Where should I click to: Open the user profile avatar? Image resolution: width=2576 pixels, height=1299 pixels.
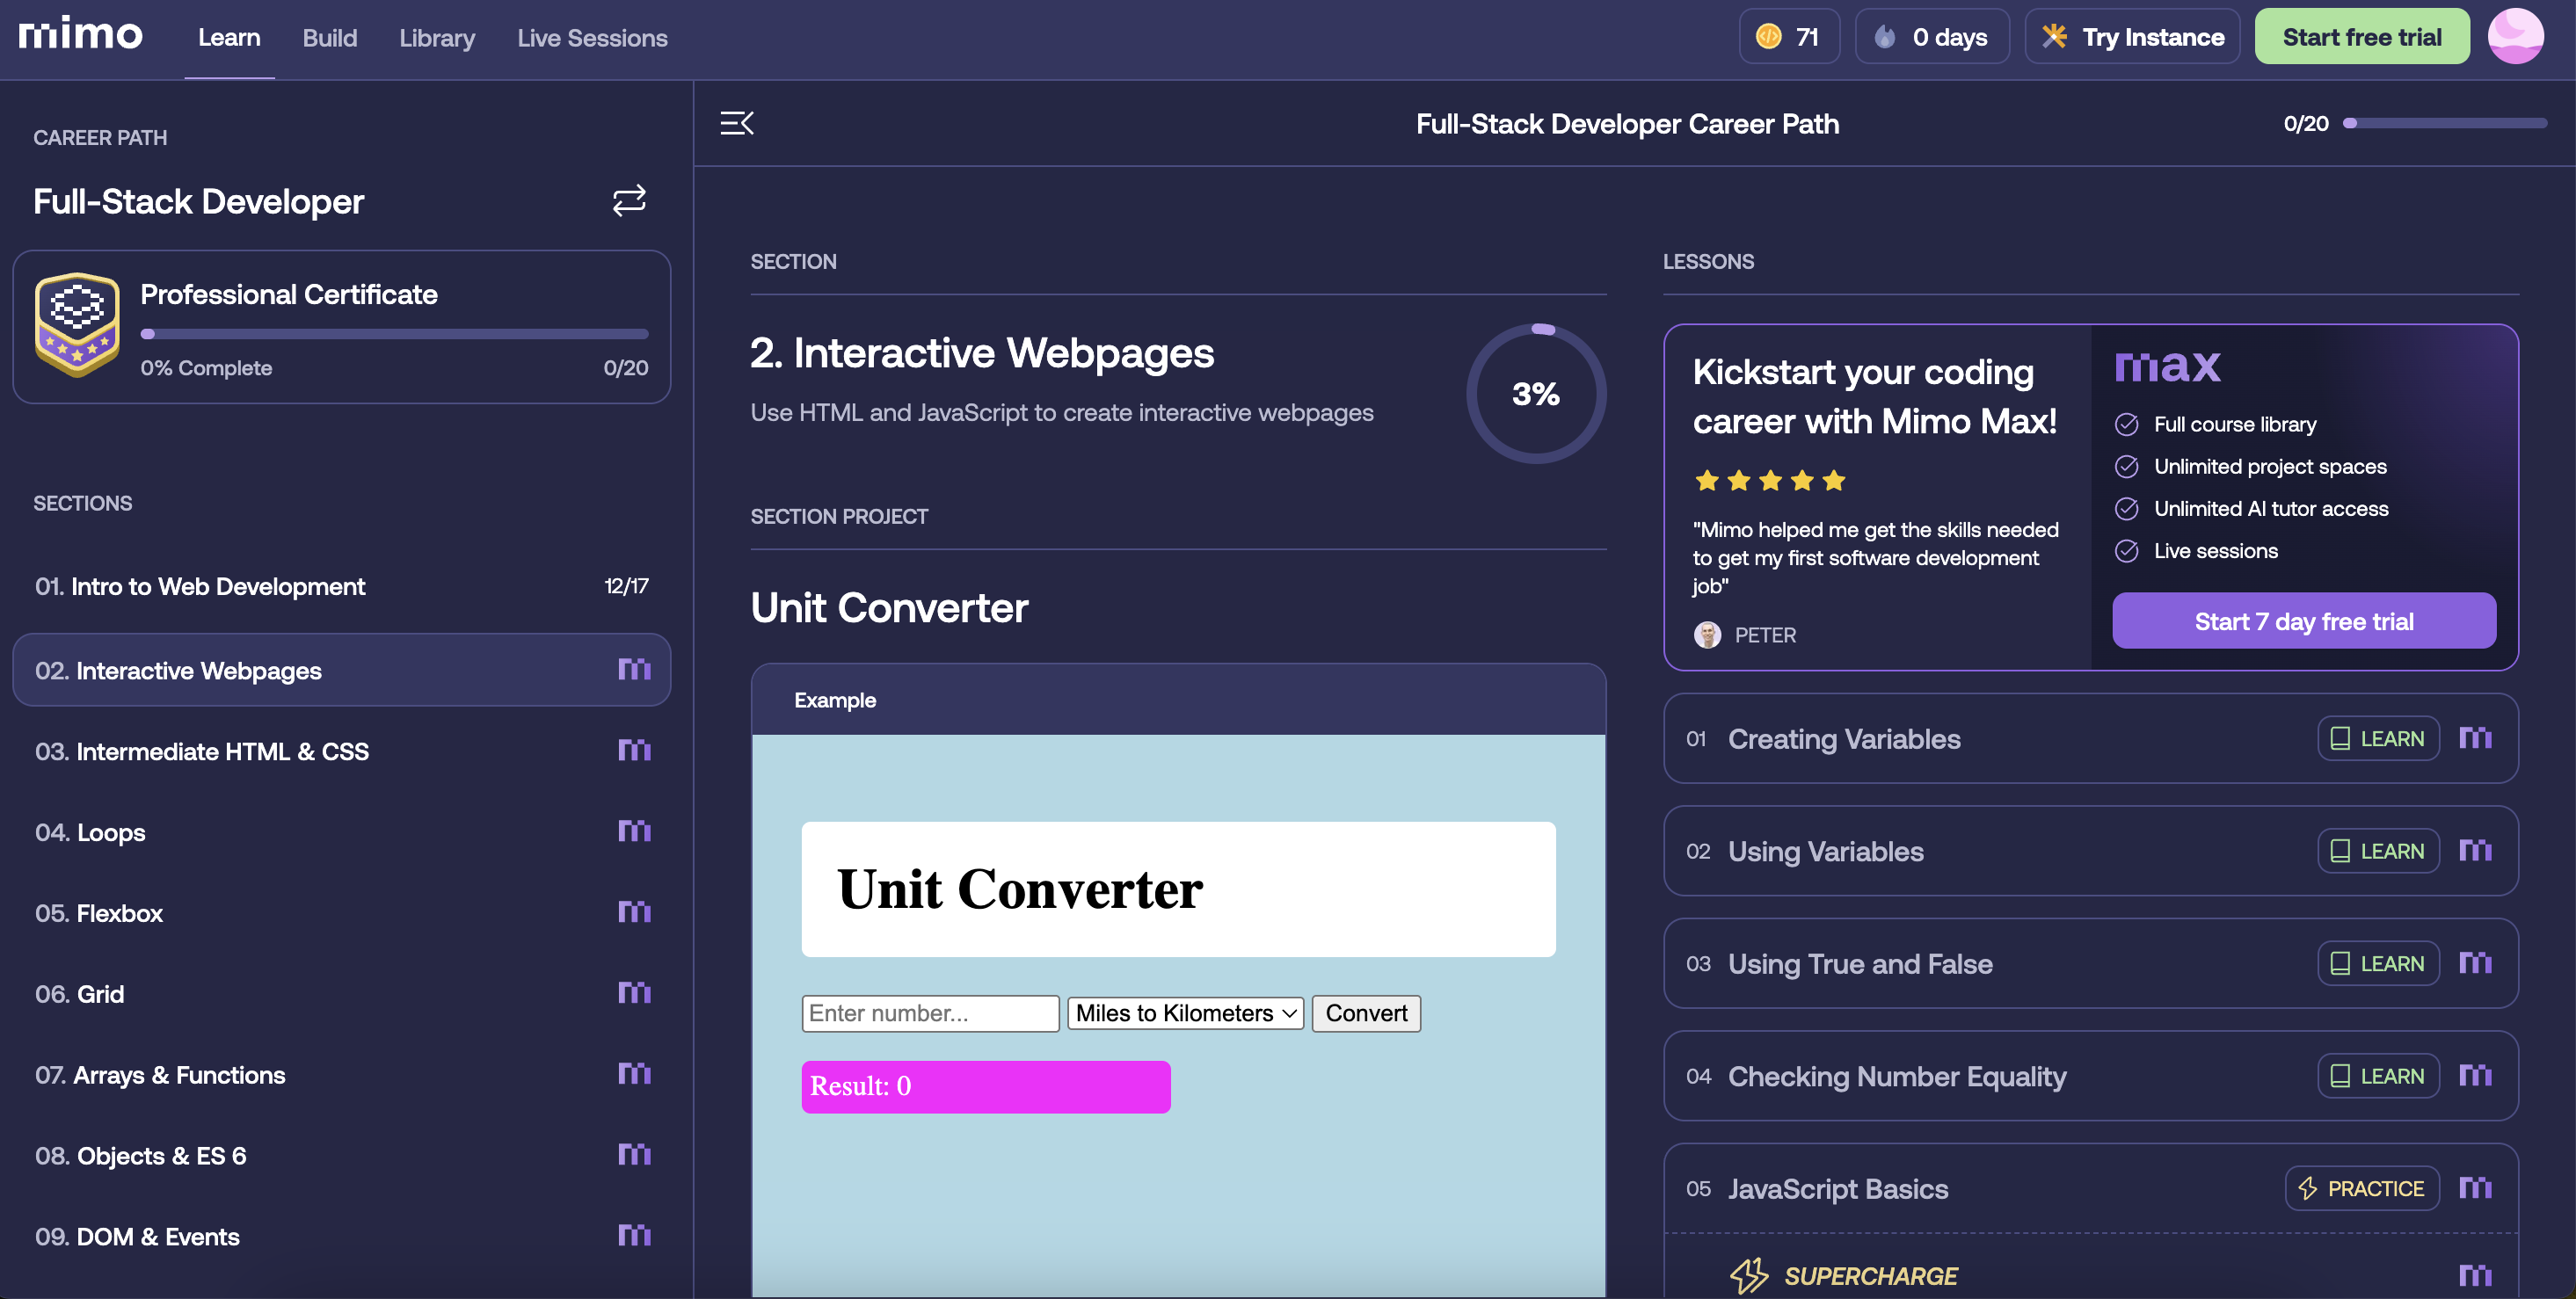(2515, 37)
